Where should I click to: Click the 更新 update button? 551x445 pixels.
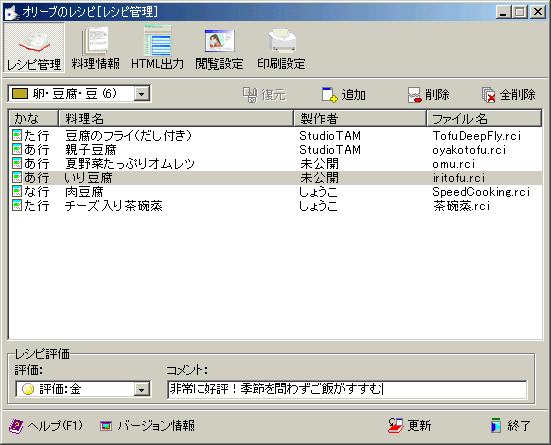click(410, 426)
